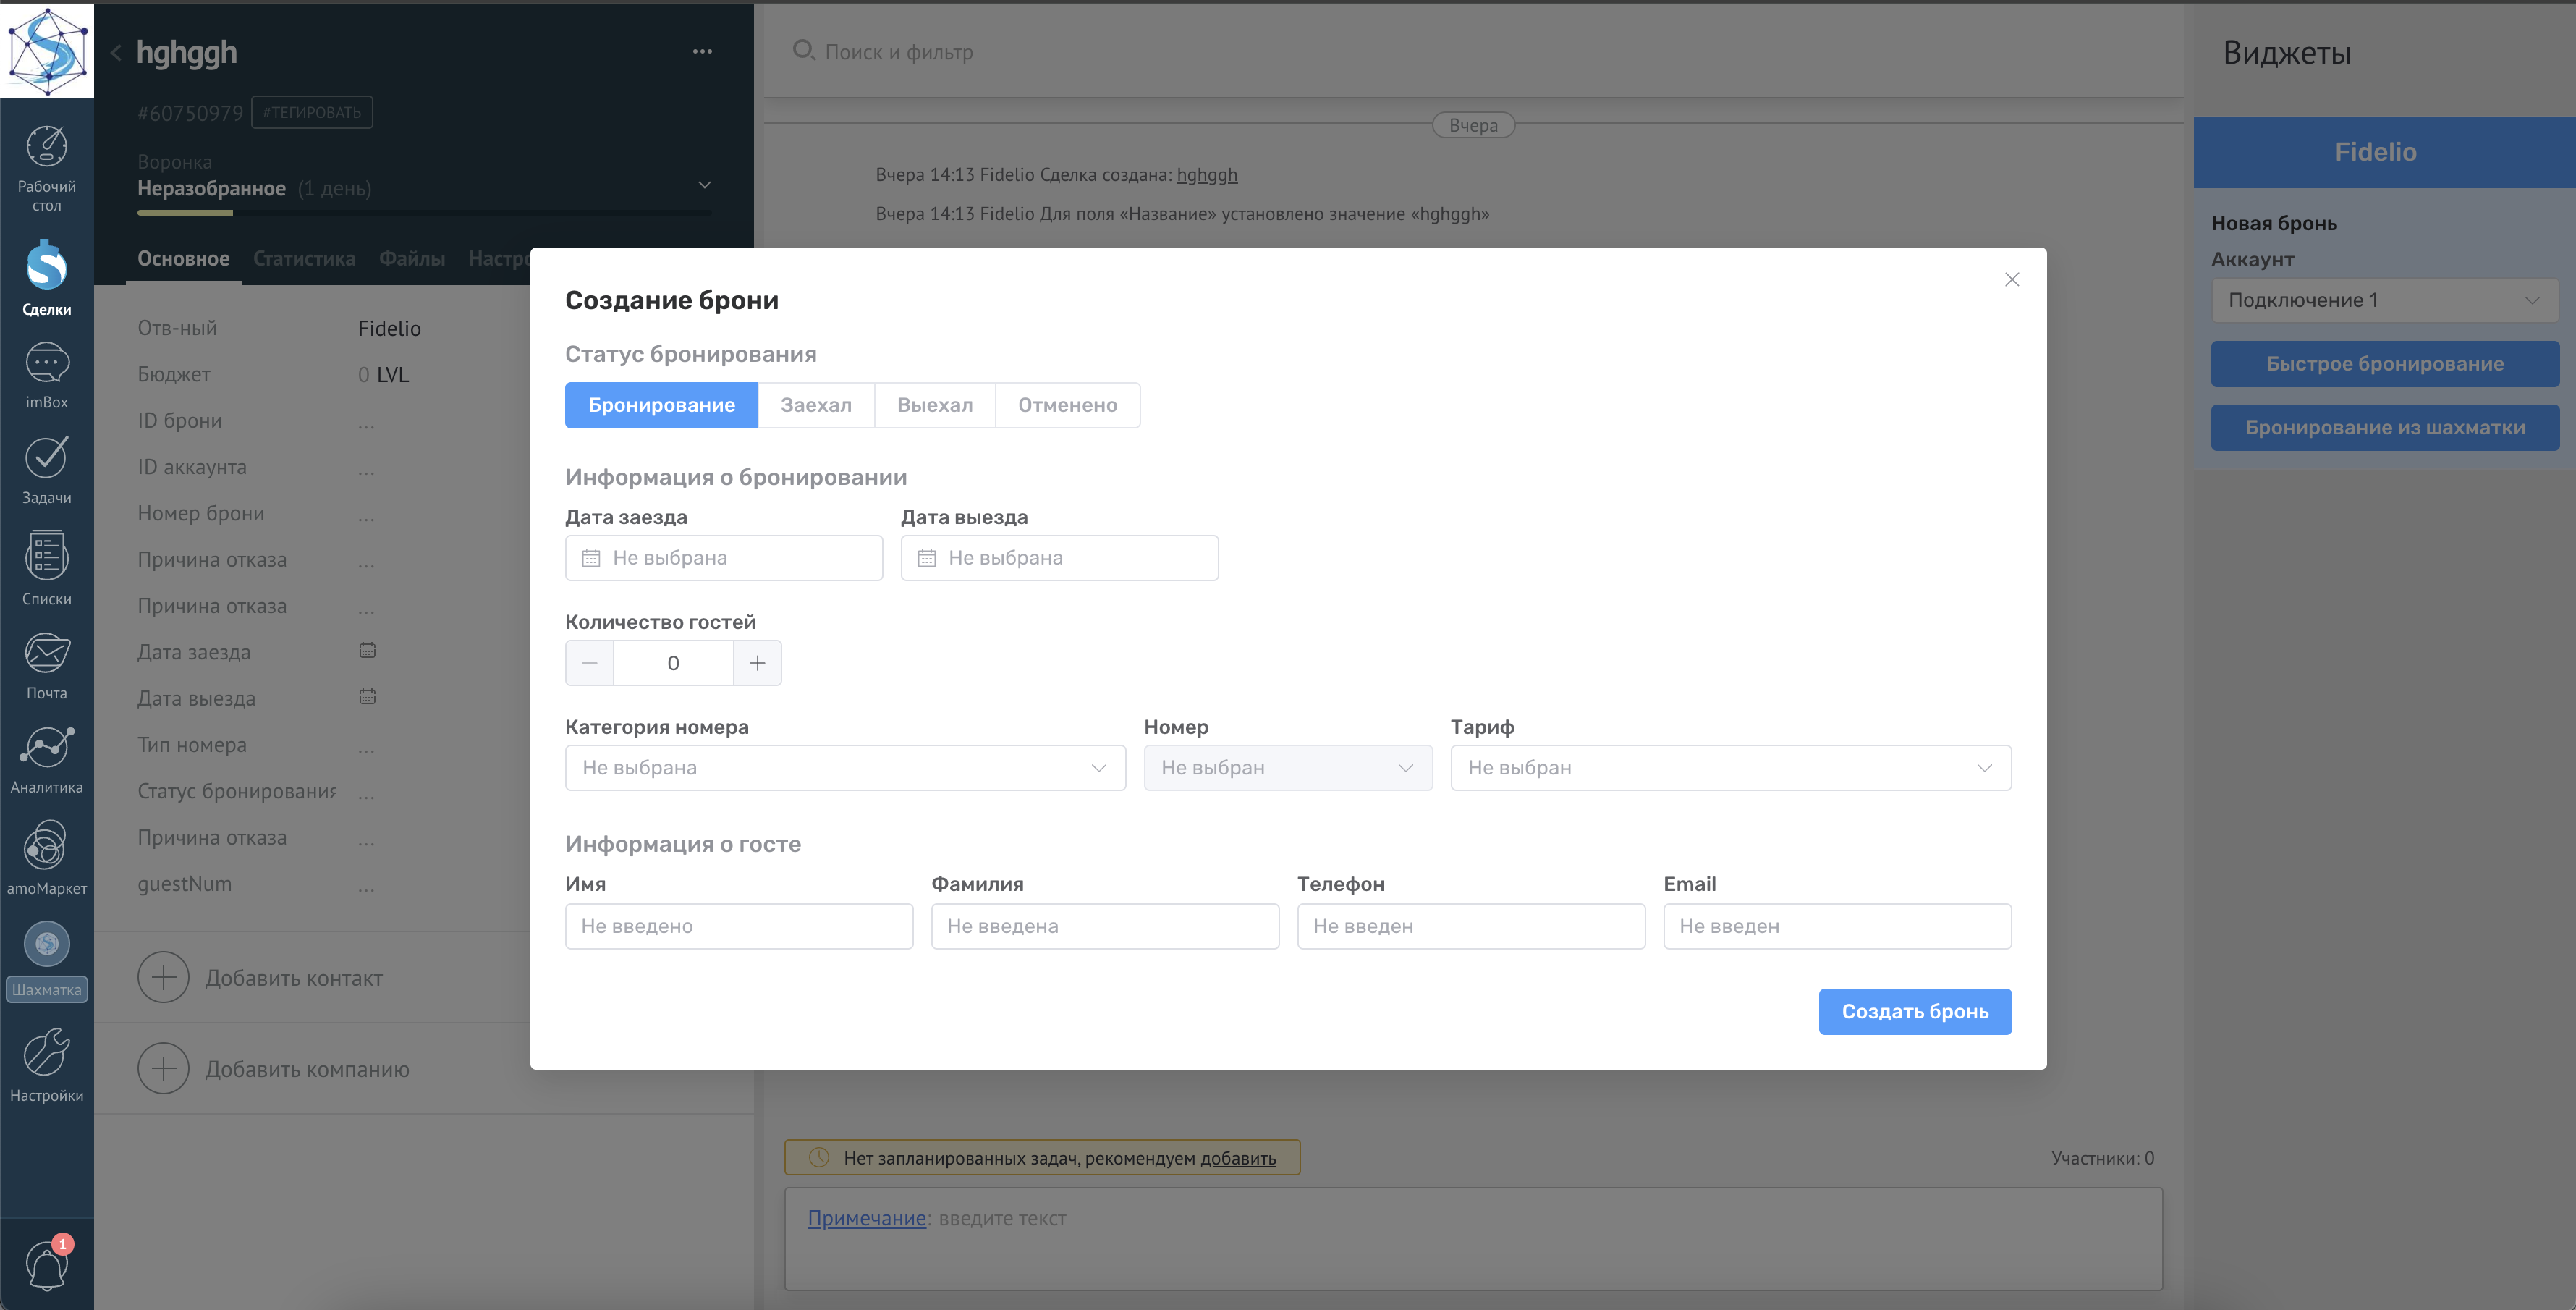Click the notifications bell icon
The width and height of the screenshot is (2576, 1310).
click(x=46, y=1266)
